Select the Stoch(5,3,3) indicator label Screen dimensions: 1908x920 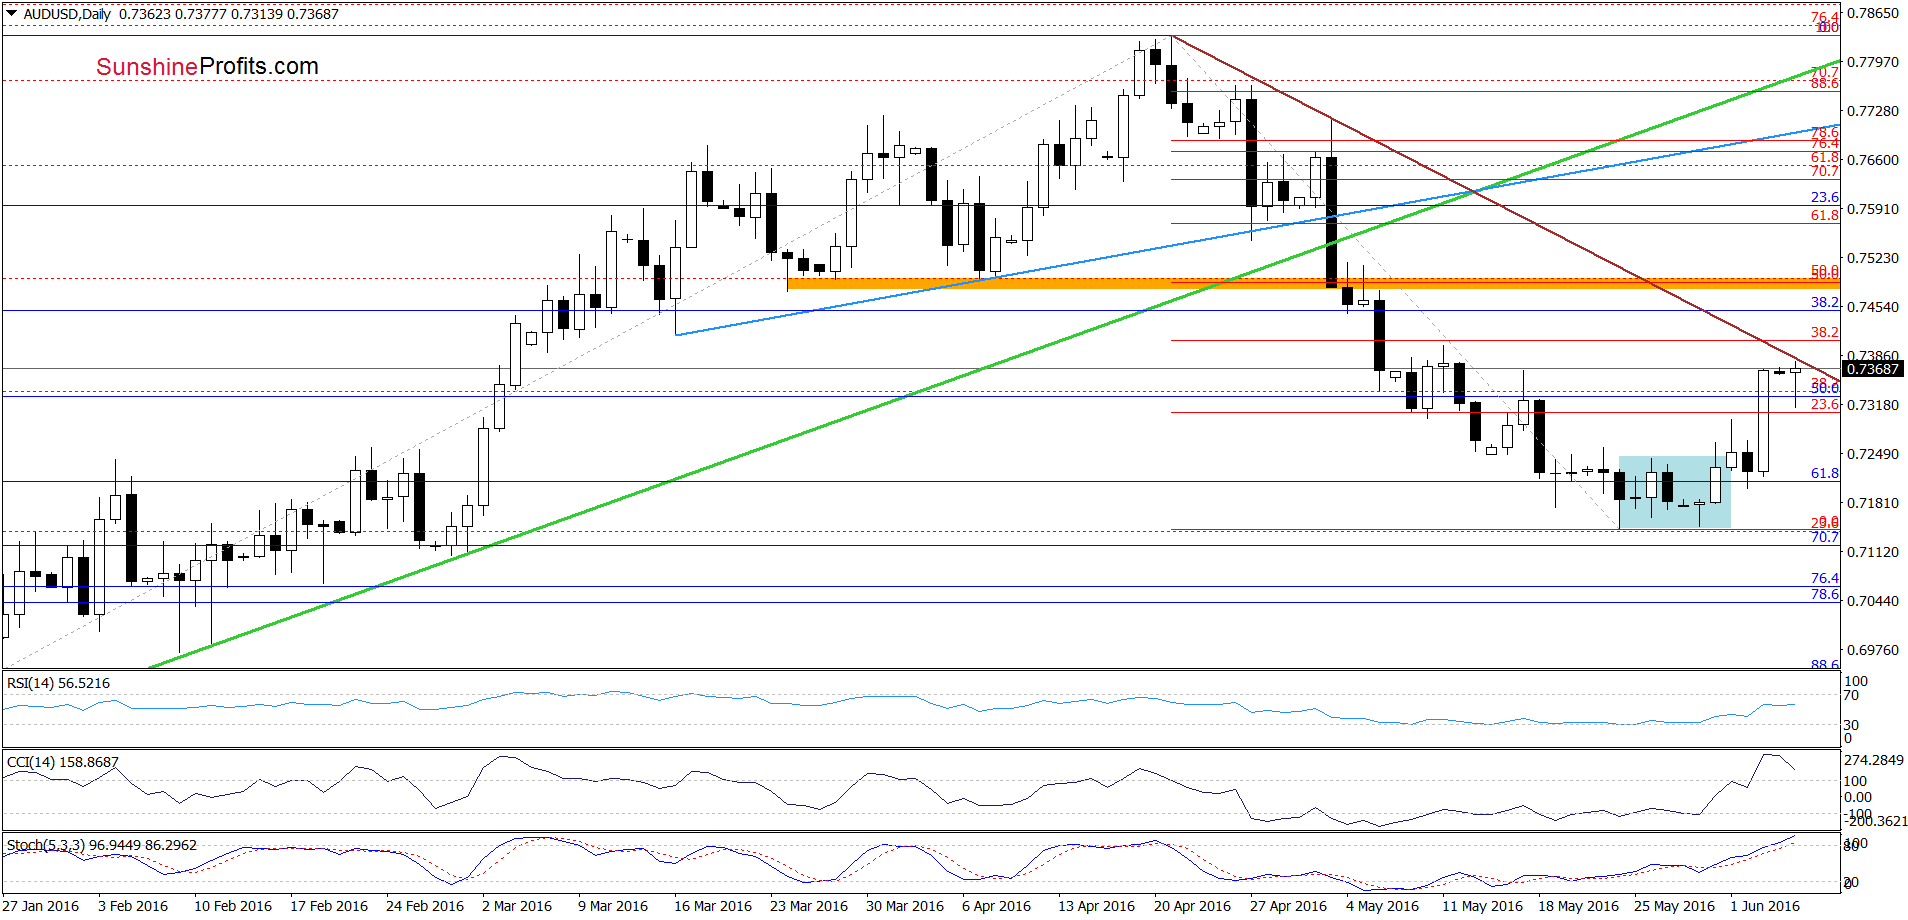pyautogui.click(x=102, y=845)
